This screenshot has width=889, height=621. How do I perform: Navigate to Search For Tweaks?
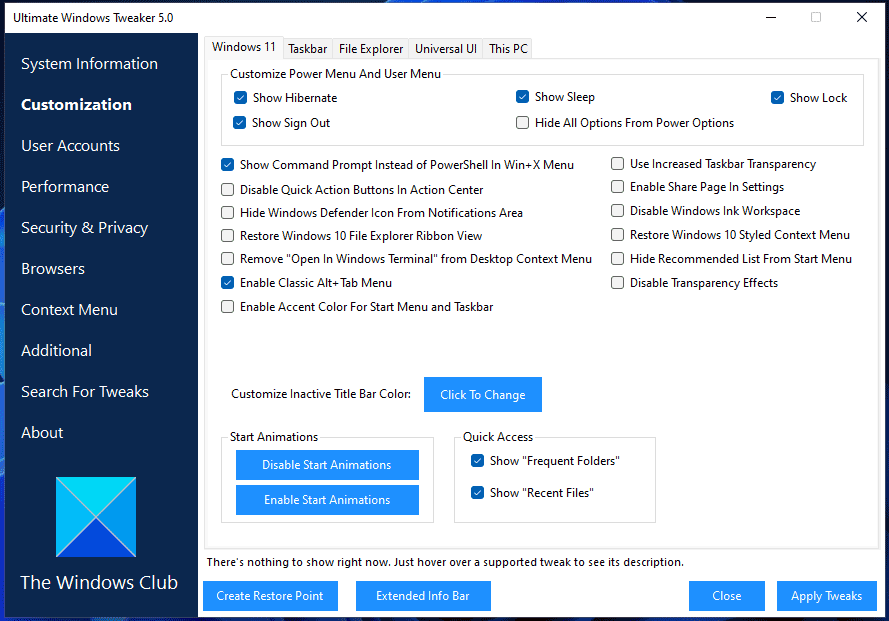pyautogui.click(x=86, y=391)
